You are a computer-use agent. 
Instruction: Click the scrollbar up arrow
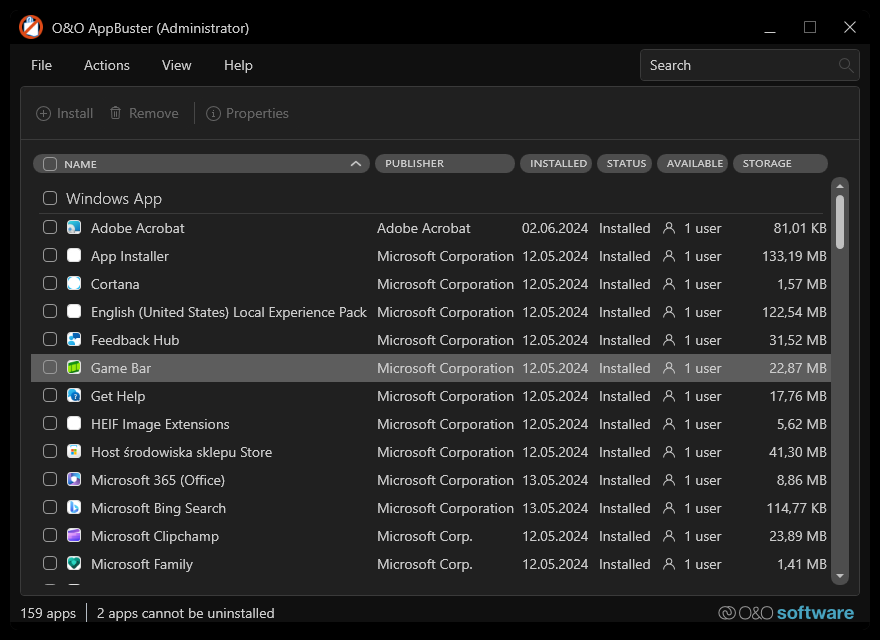[x=840, y=186]
